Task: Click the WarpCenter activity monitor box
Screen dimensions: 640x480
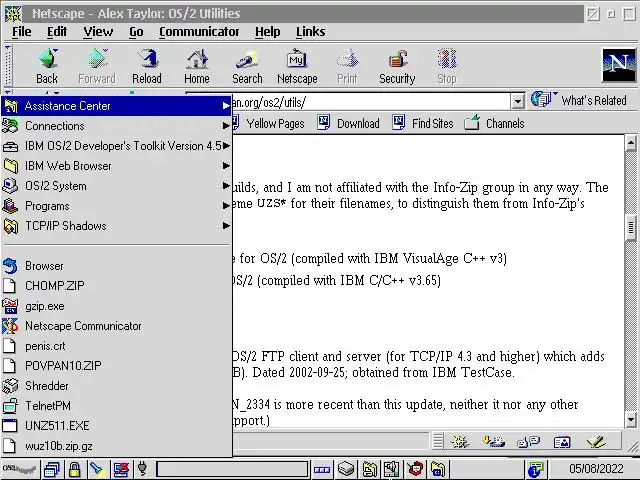Action: tap(232, 469)
